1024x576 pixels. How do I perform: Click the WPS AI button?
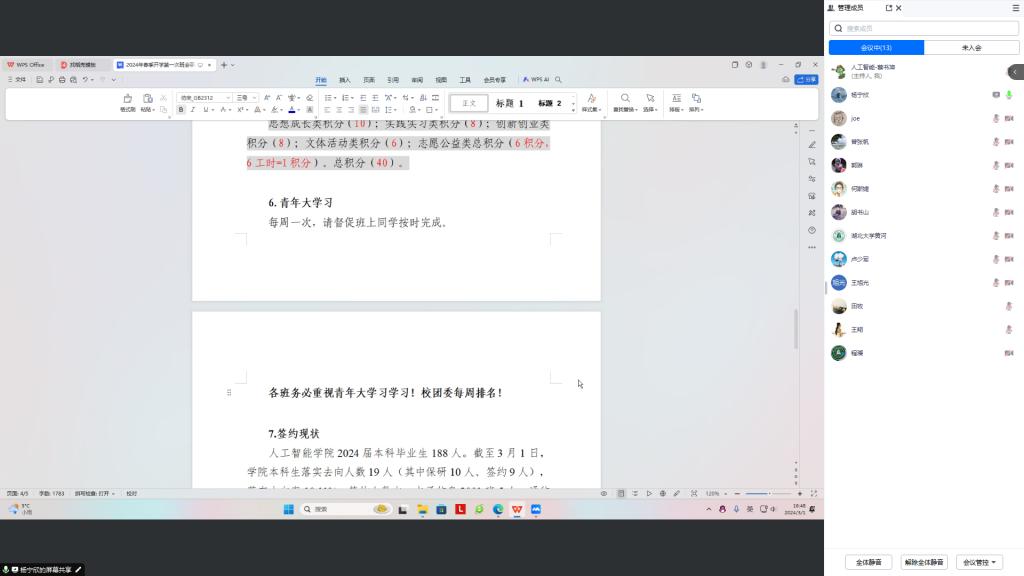click(537, 79)
